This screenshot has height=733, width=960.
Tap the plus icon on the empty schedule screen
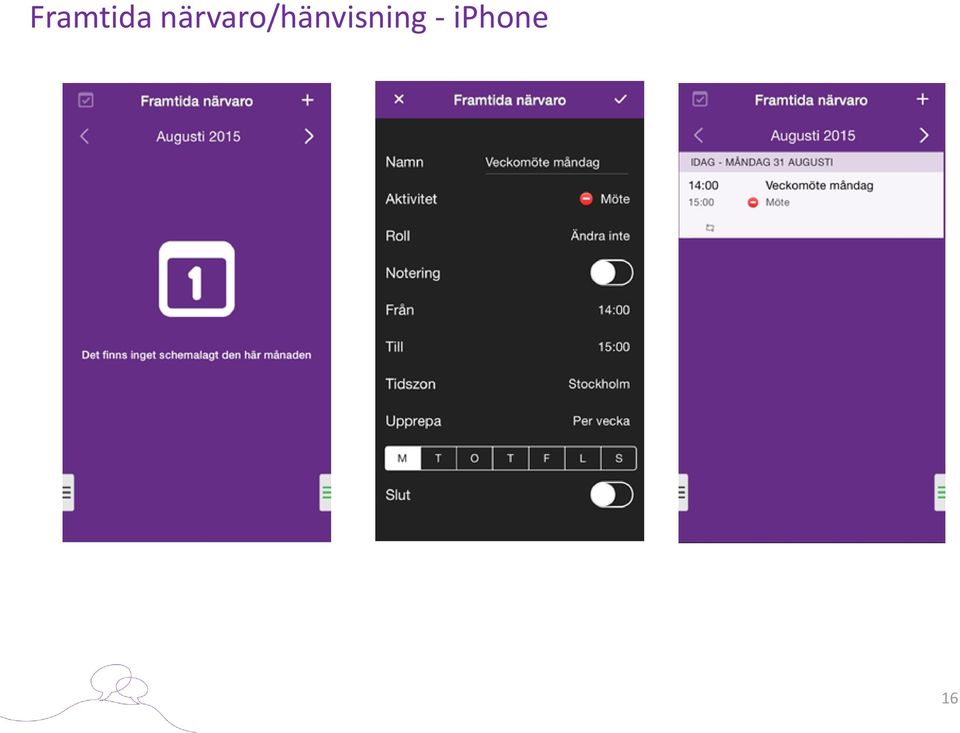coord(307,100)
